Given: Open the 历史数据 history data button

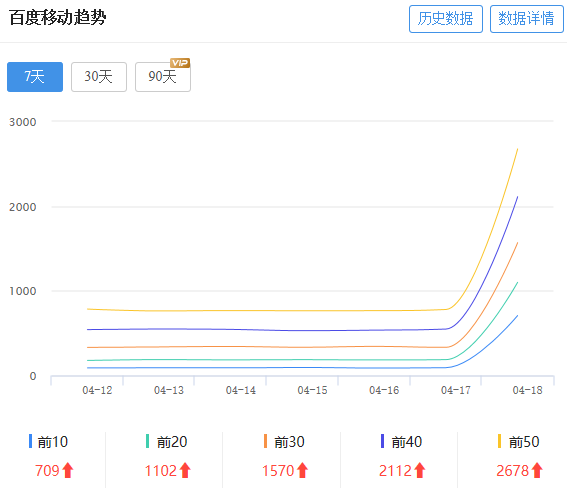Looking at the screenshot, I should pos(446,19).
